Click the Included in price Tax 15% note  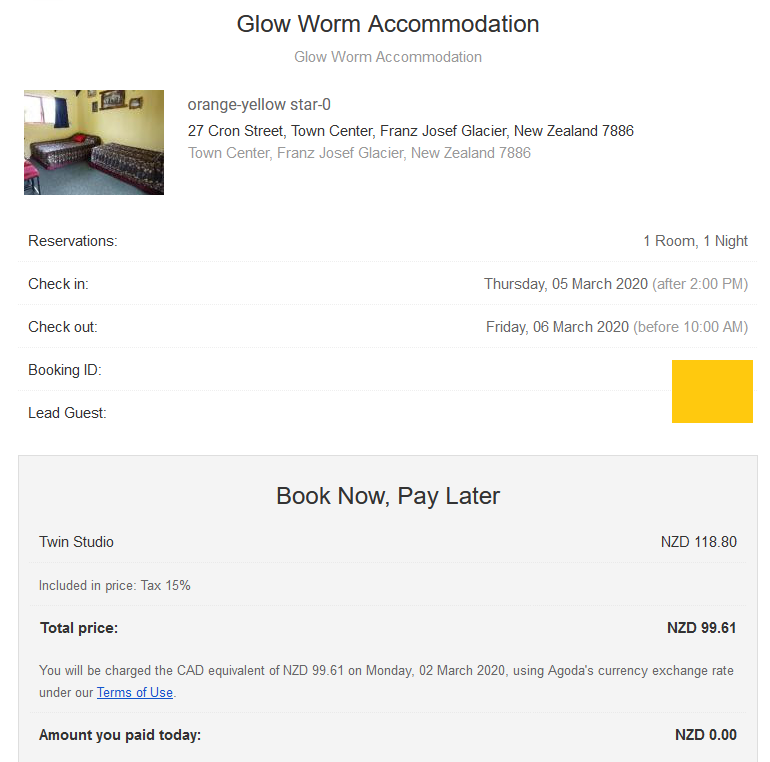tap(115, 585)
